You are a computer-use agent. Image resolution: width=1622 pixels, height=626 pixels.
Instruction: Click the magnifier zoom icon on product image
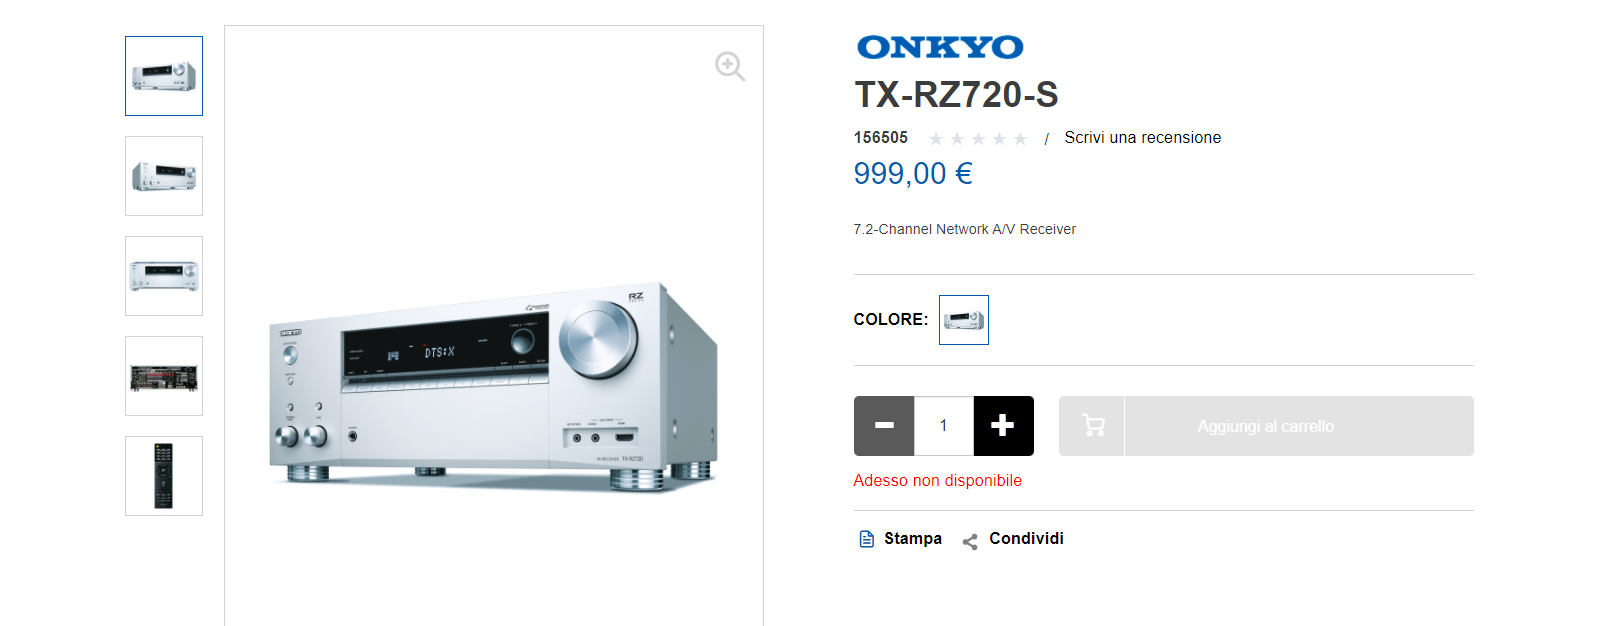(730, 67)
